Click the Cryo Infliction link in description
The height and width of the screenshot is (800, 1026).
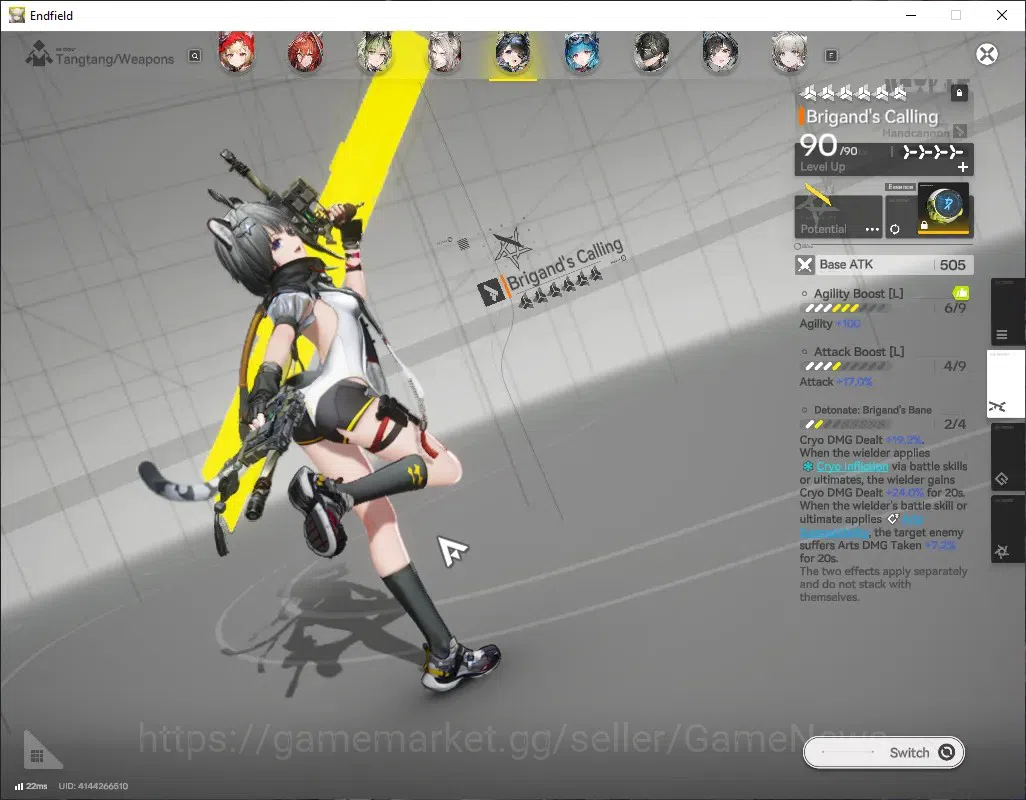(x=852, y=466)
